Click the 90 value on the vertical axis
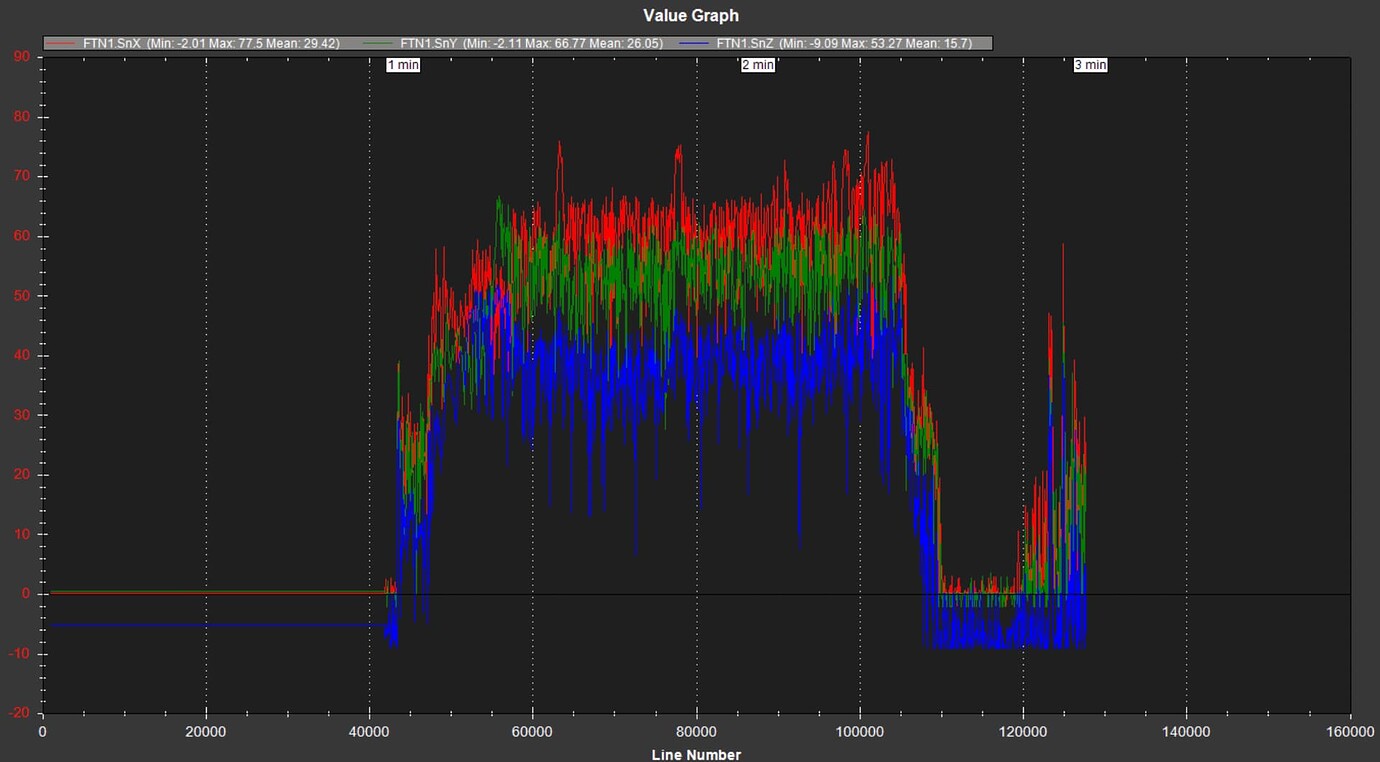Image resolution: width=1380 pixels, height=762 pixels. [20, 56]
